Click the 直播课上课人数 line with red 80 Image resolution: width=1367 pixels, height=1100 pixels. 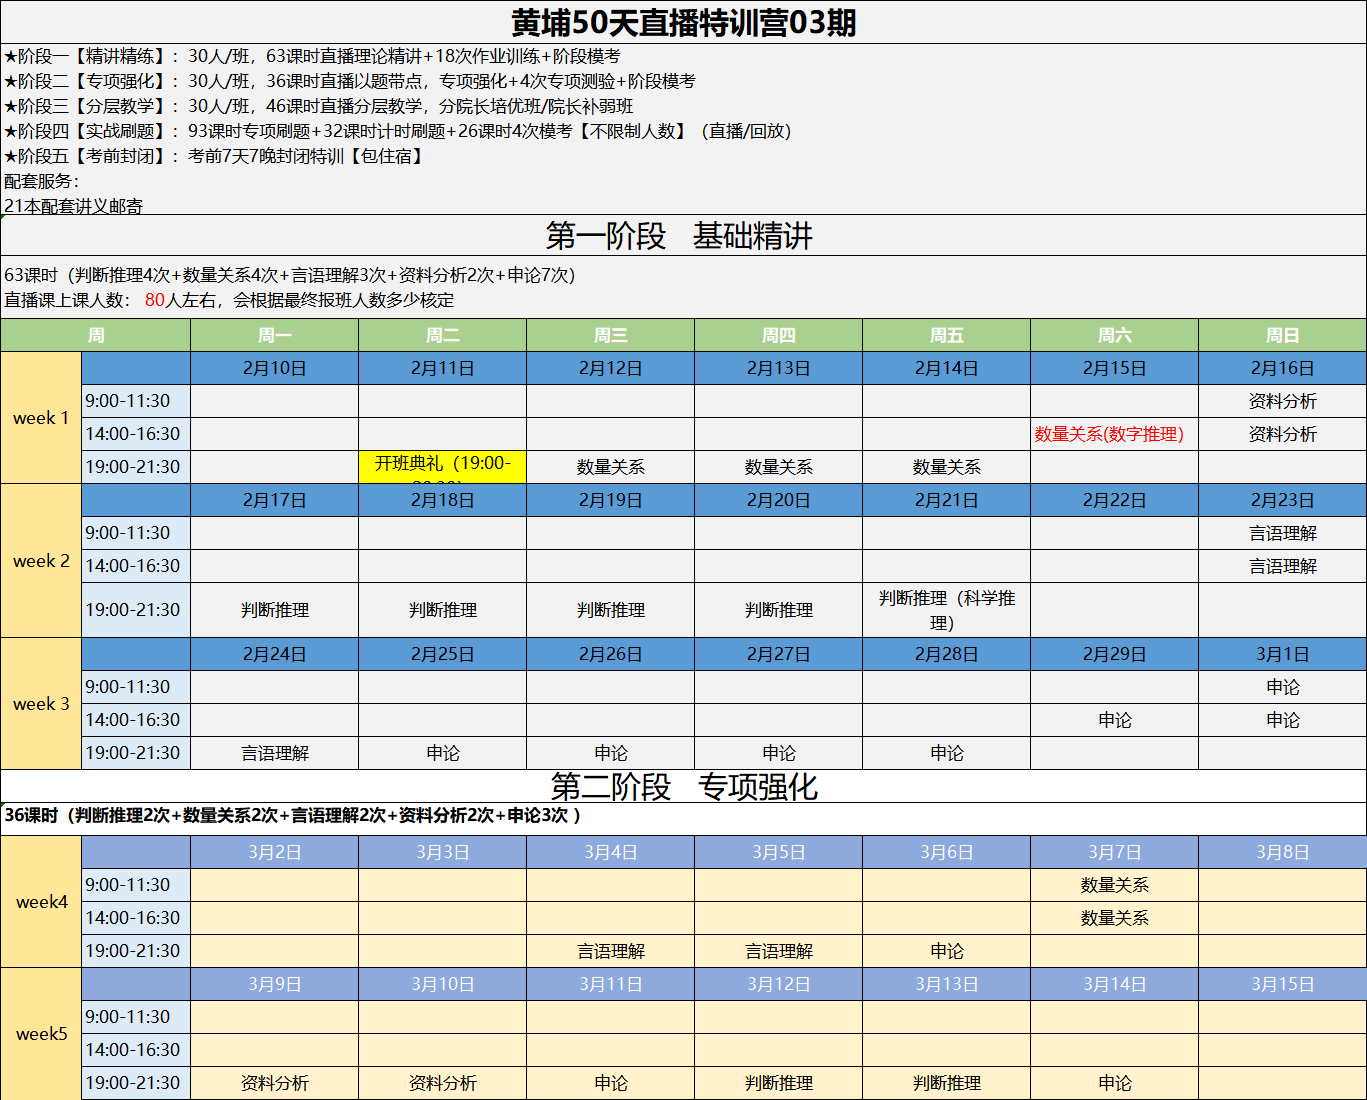(229, 300)
